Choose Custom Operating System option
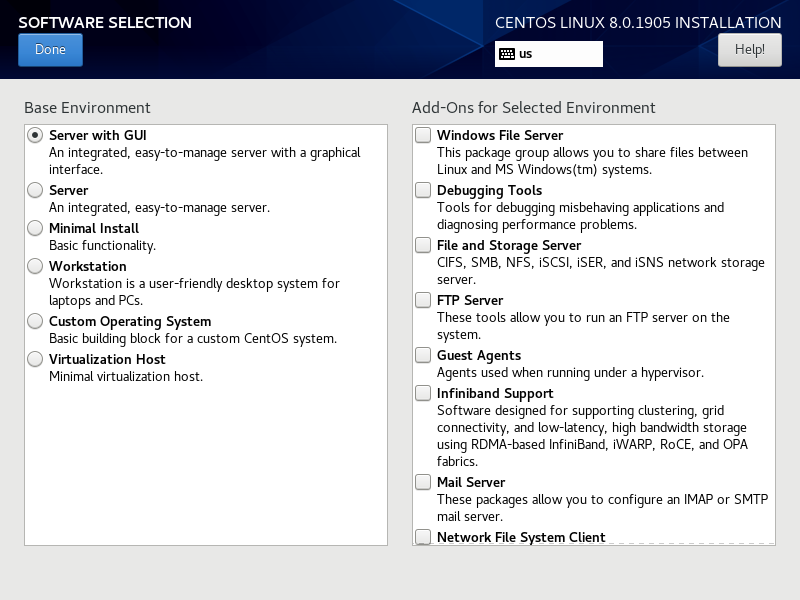 (x=35, y=321)
